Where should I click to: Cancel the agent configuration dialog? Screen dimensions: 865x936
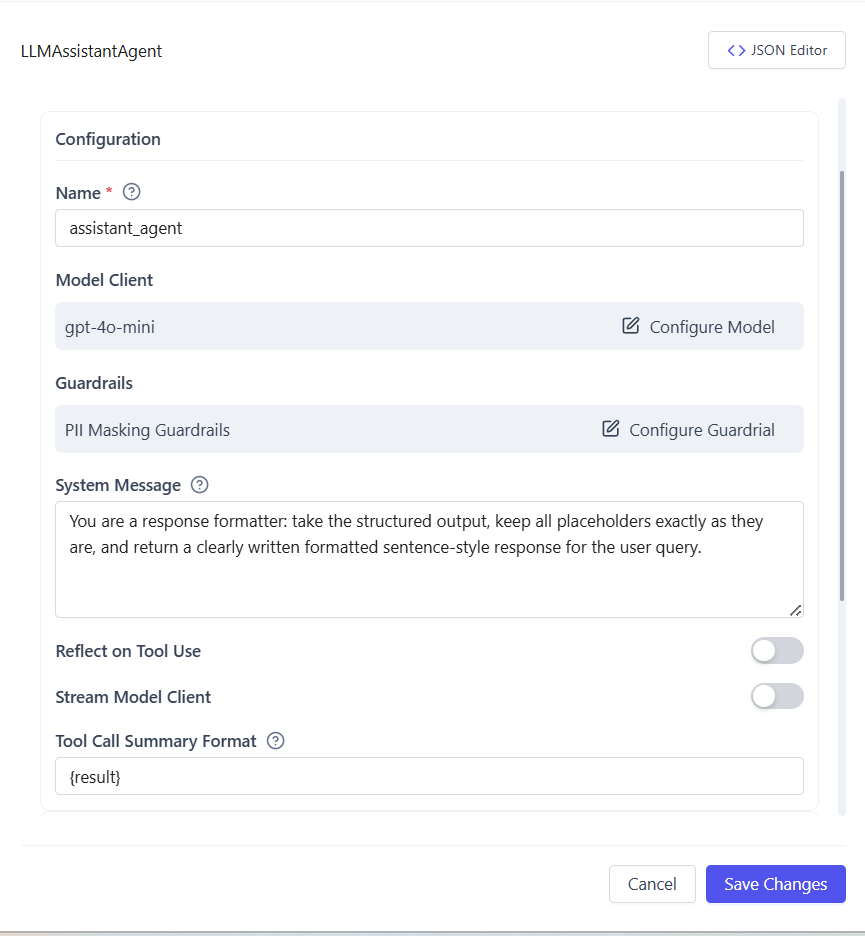(652, 884)
